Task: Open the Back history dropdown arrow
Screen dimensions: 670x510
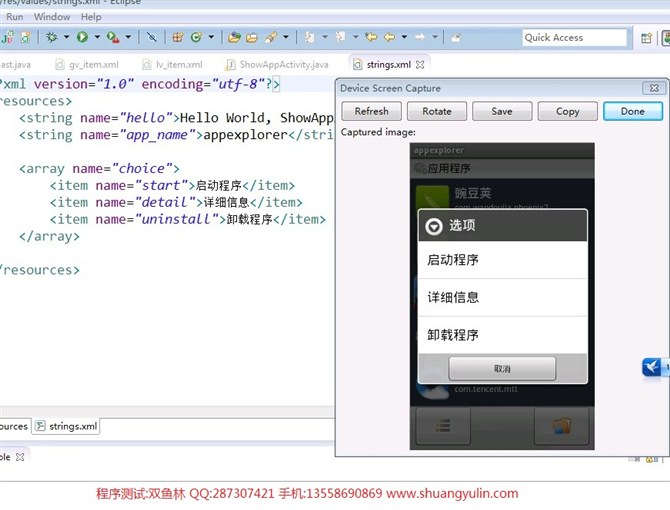Action: [x=404, y=37]
